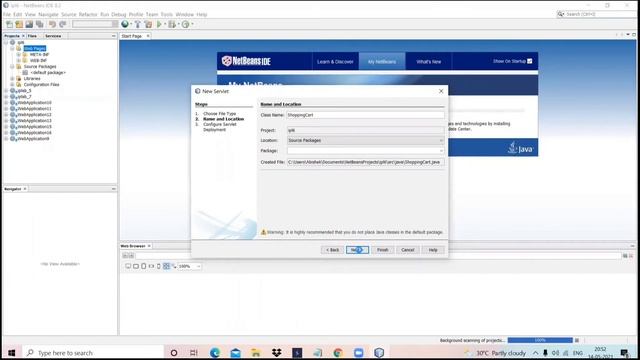Image resolution: width=640 pixels, height=360 pixels.
Task: Close the Start Page tab
Action: coord(148,36)
